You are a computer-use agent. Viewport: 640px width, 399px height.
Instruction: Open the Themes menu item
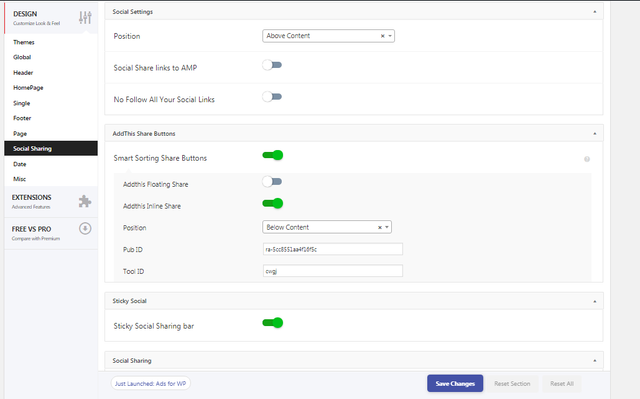pyautogui.click(x=24, y=42)
